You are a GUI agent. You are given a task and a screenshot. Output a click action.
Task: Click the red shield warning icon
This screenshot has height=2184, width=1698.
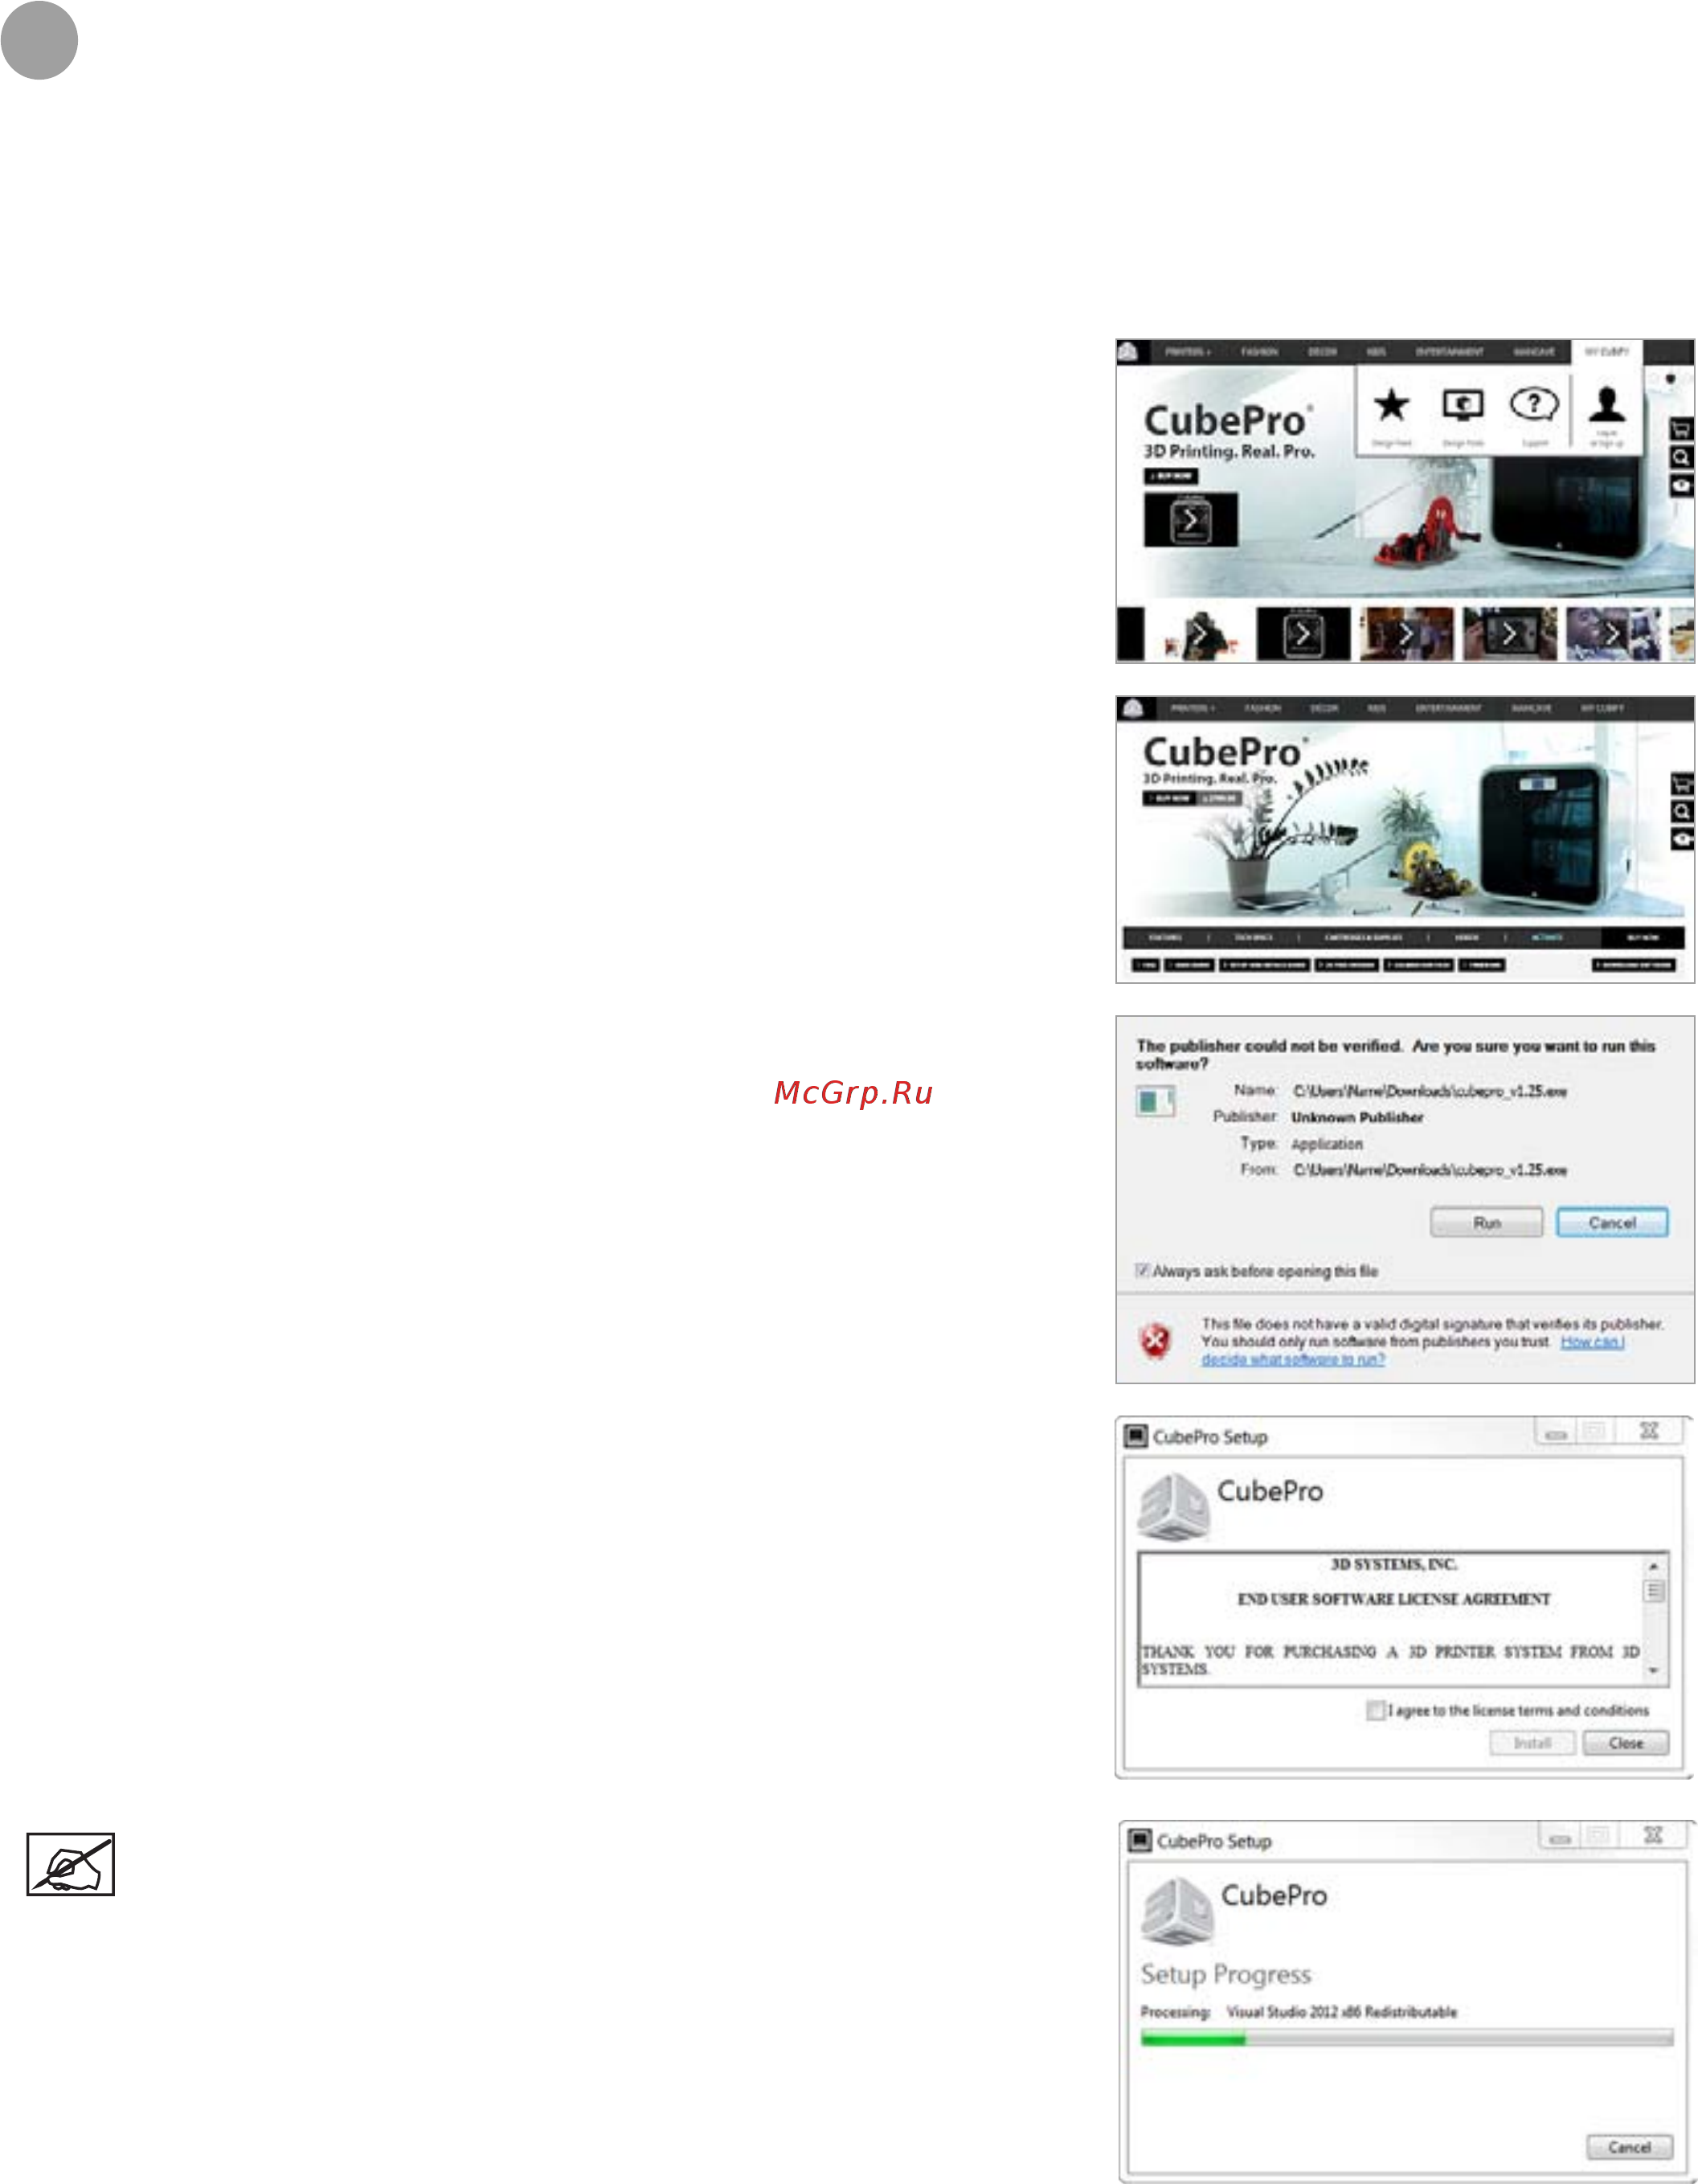pos(1155,1340)
